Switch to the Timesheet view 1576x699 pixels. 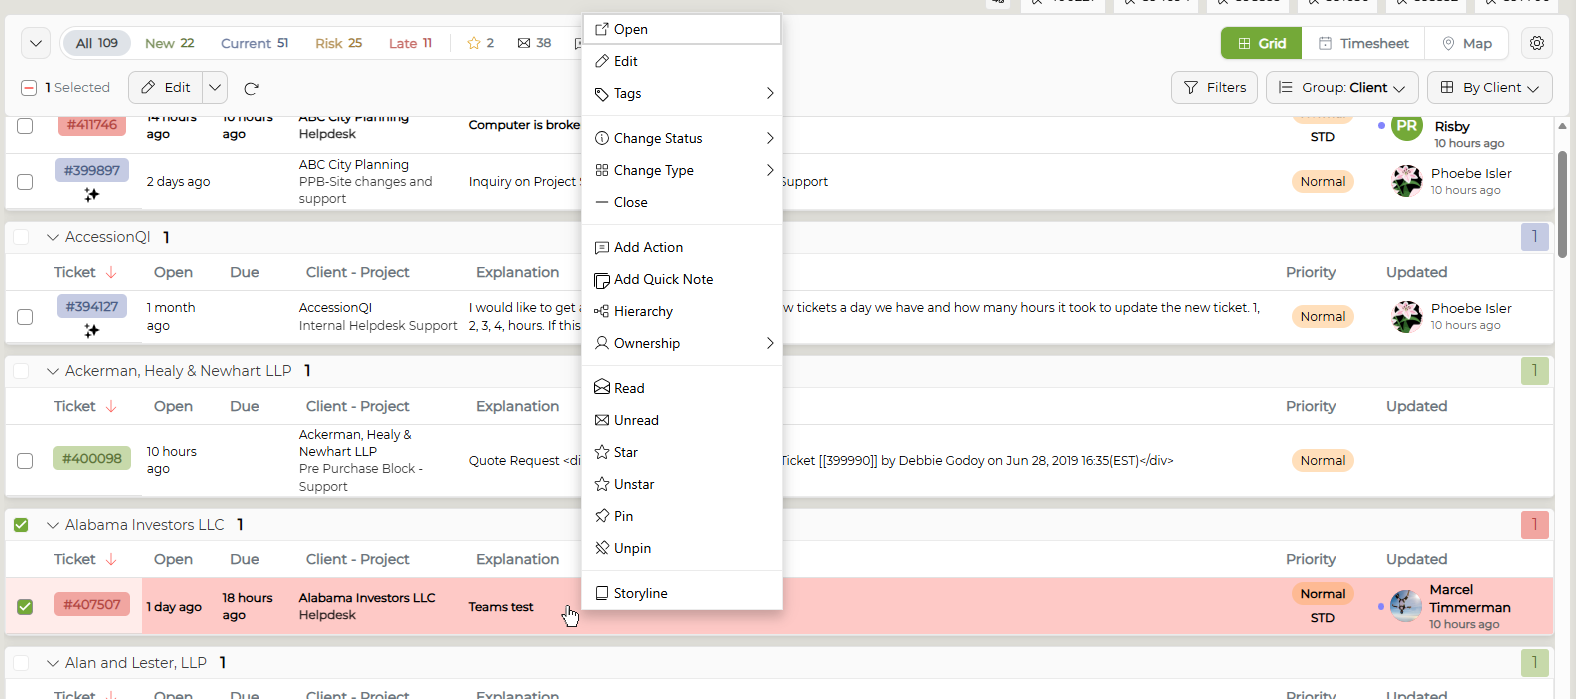pyautogui.click(x=1363, y=43)
